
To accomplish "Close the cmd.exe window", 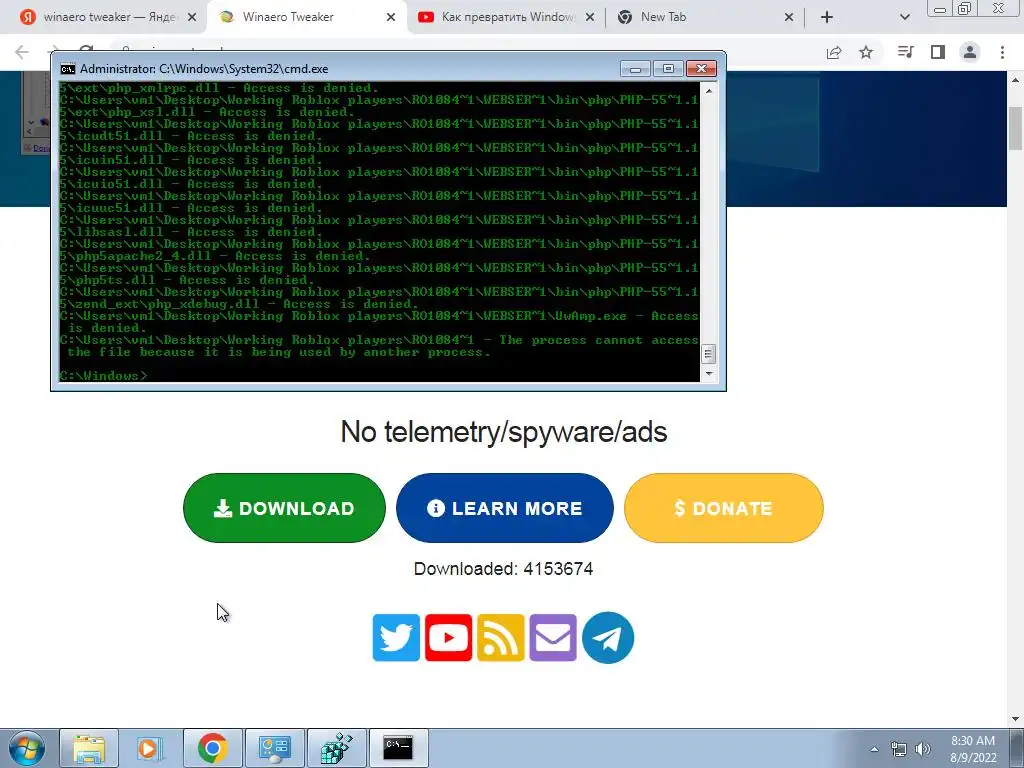I will coord(701,69).
